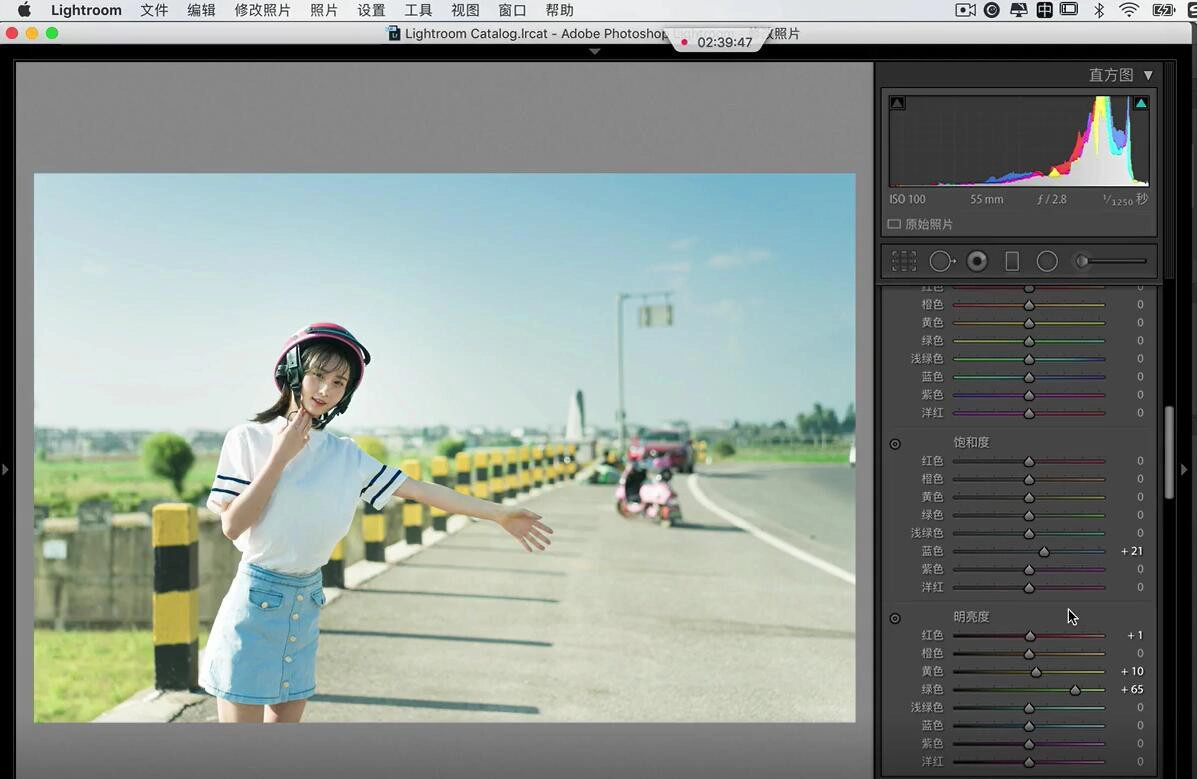Image resolution: width=1197 pixels, height=779 pixels.
Task: Show the top module panel
Action: 595,51
